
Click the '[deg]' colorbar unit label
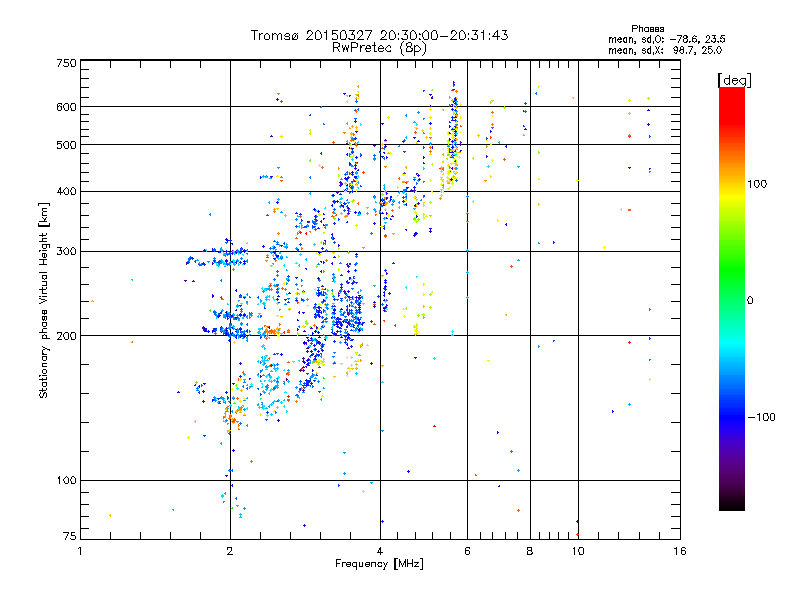tap(734, 80)
